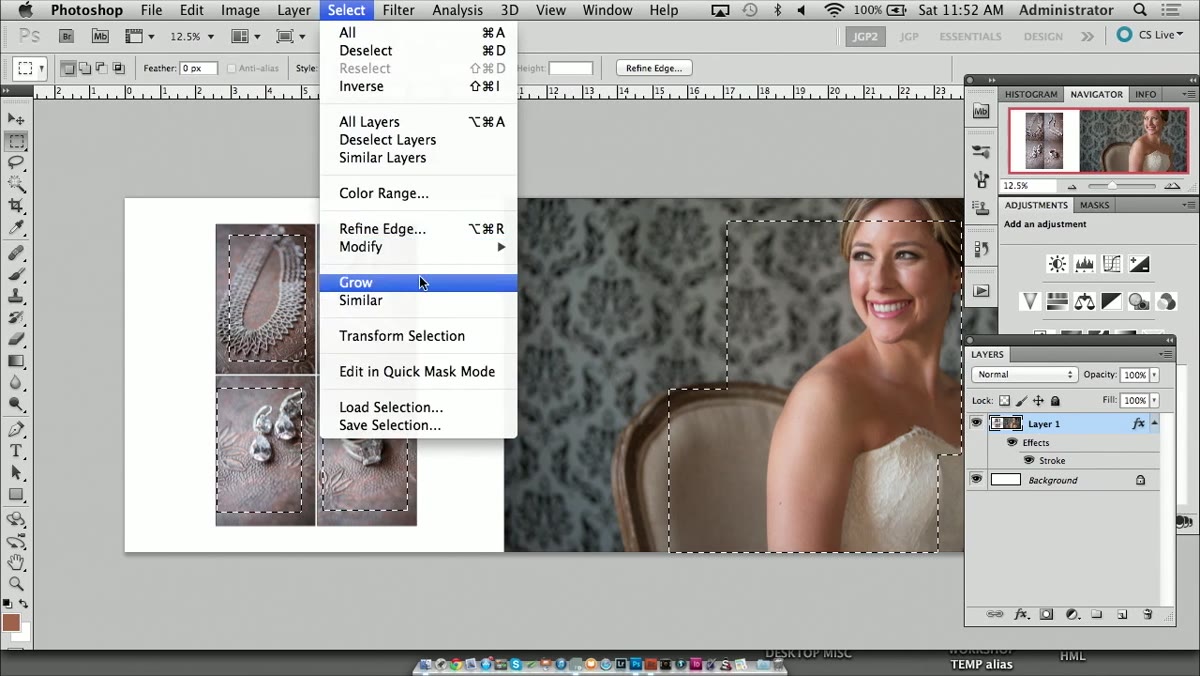Select the Rectangle shape tool
The width and height of the screenshot is (1200, 676).
(x=16, y=494)
